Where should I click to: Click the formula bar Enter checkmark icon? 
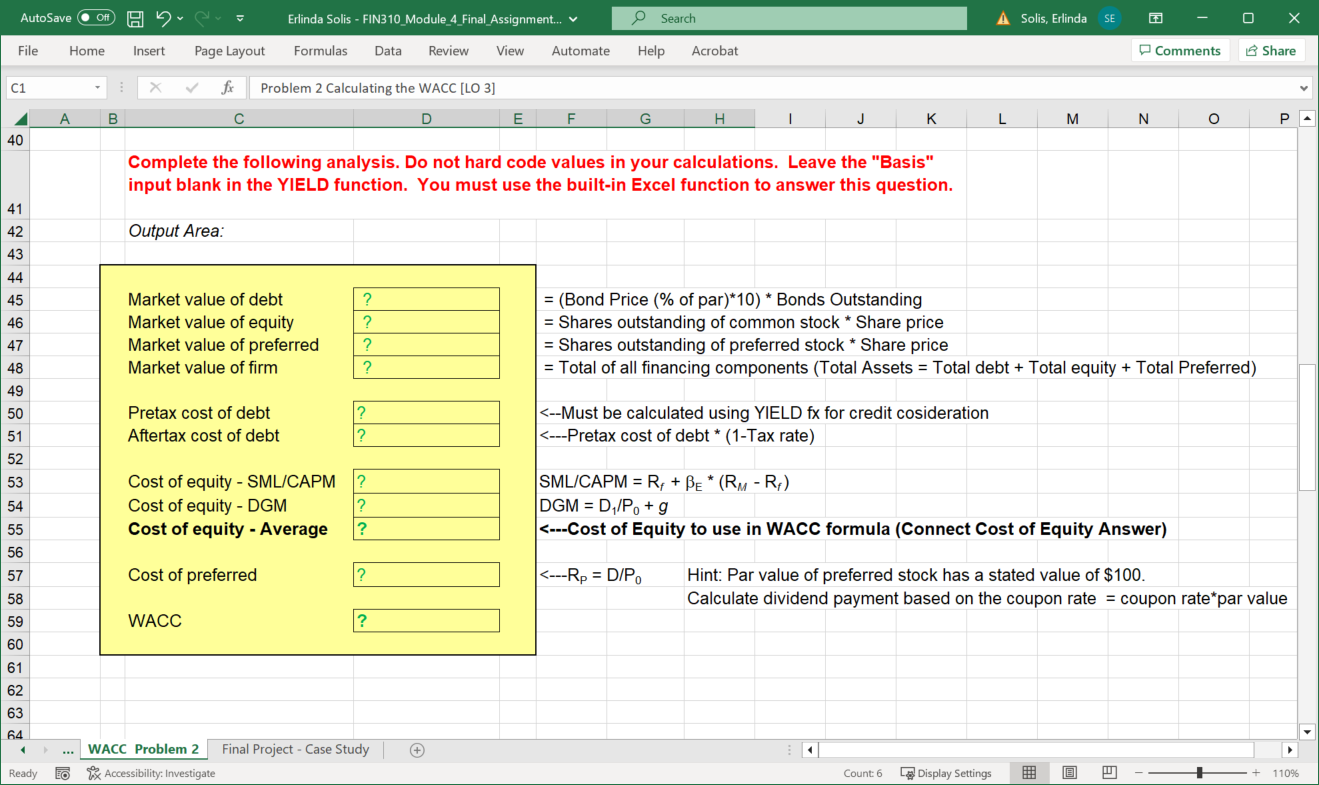[x=192, y=88]
